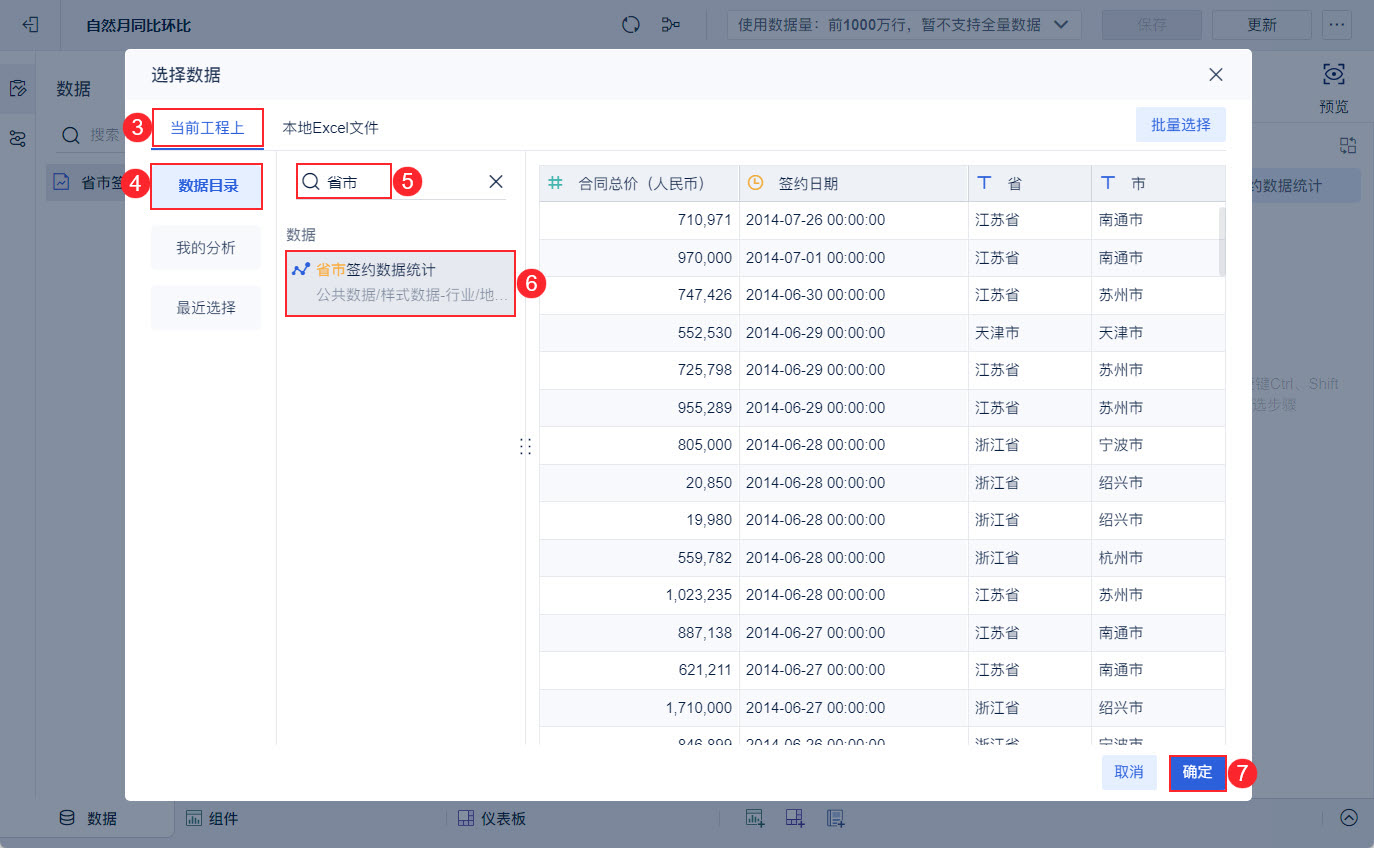Click the value 1,023,235 in the table
This screenshot has width=1374, height=848.
698,595
